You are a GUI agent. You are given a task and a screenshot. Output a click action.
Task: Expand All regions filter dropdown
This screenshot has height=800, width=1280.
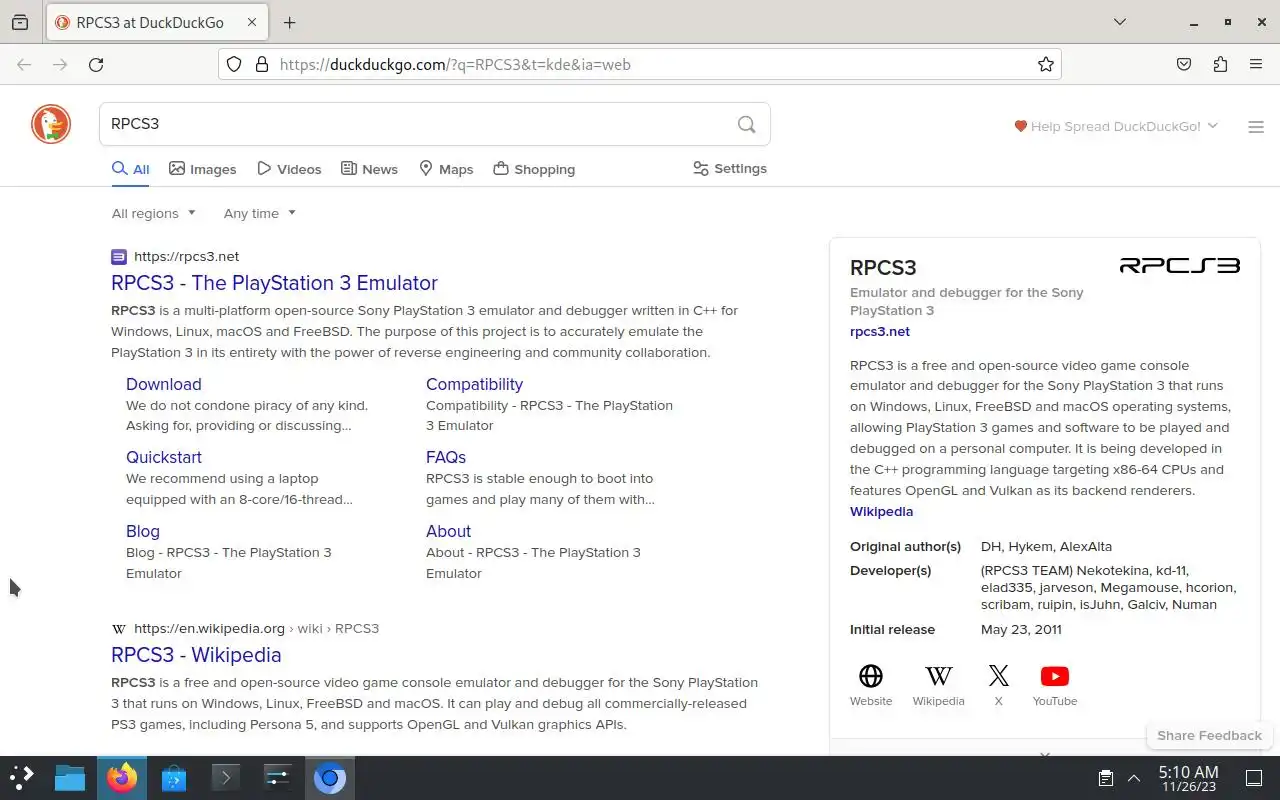pyautogui.click(x=154, y=213)
